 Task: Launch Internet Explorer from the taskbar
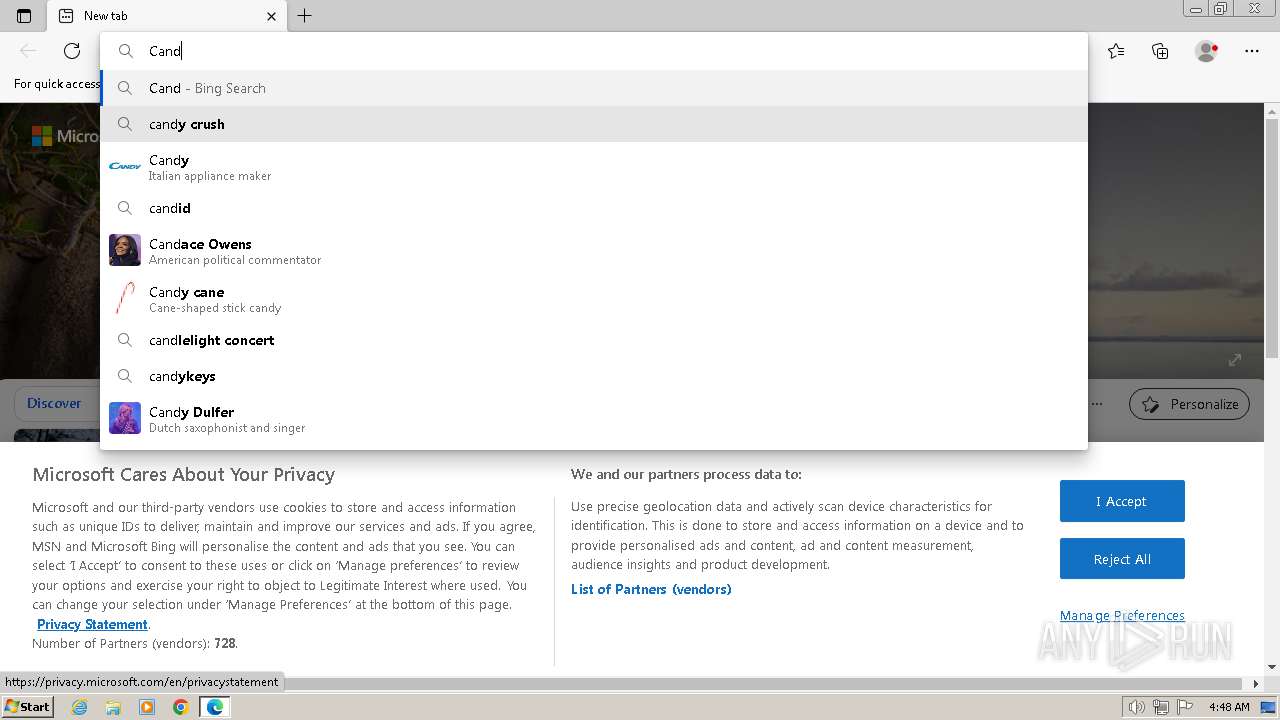coord(80,707)
